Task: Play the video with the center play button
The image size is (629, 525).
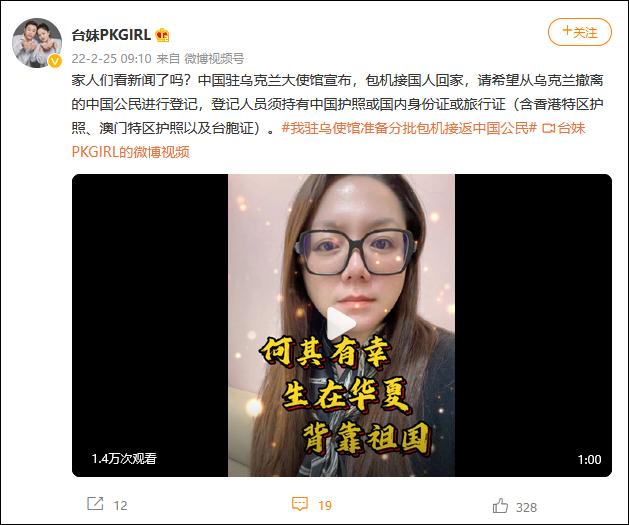Action: click(341, 323)
